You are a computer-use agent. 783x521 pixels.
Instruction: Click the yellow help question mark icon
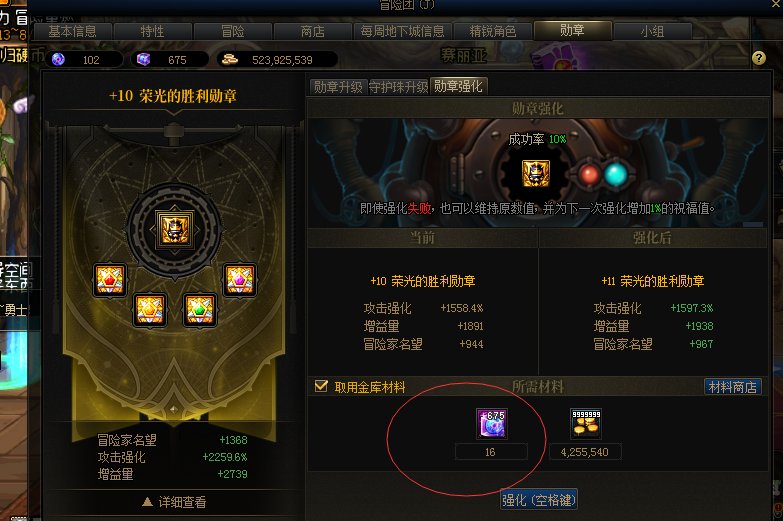coord(759,58)
